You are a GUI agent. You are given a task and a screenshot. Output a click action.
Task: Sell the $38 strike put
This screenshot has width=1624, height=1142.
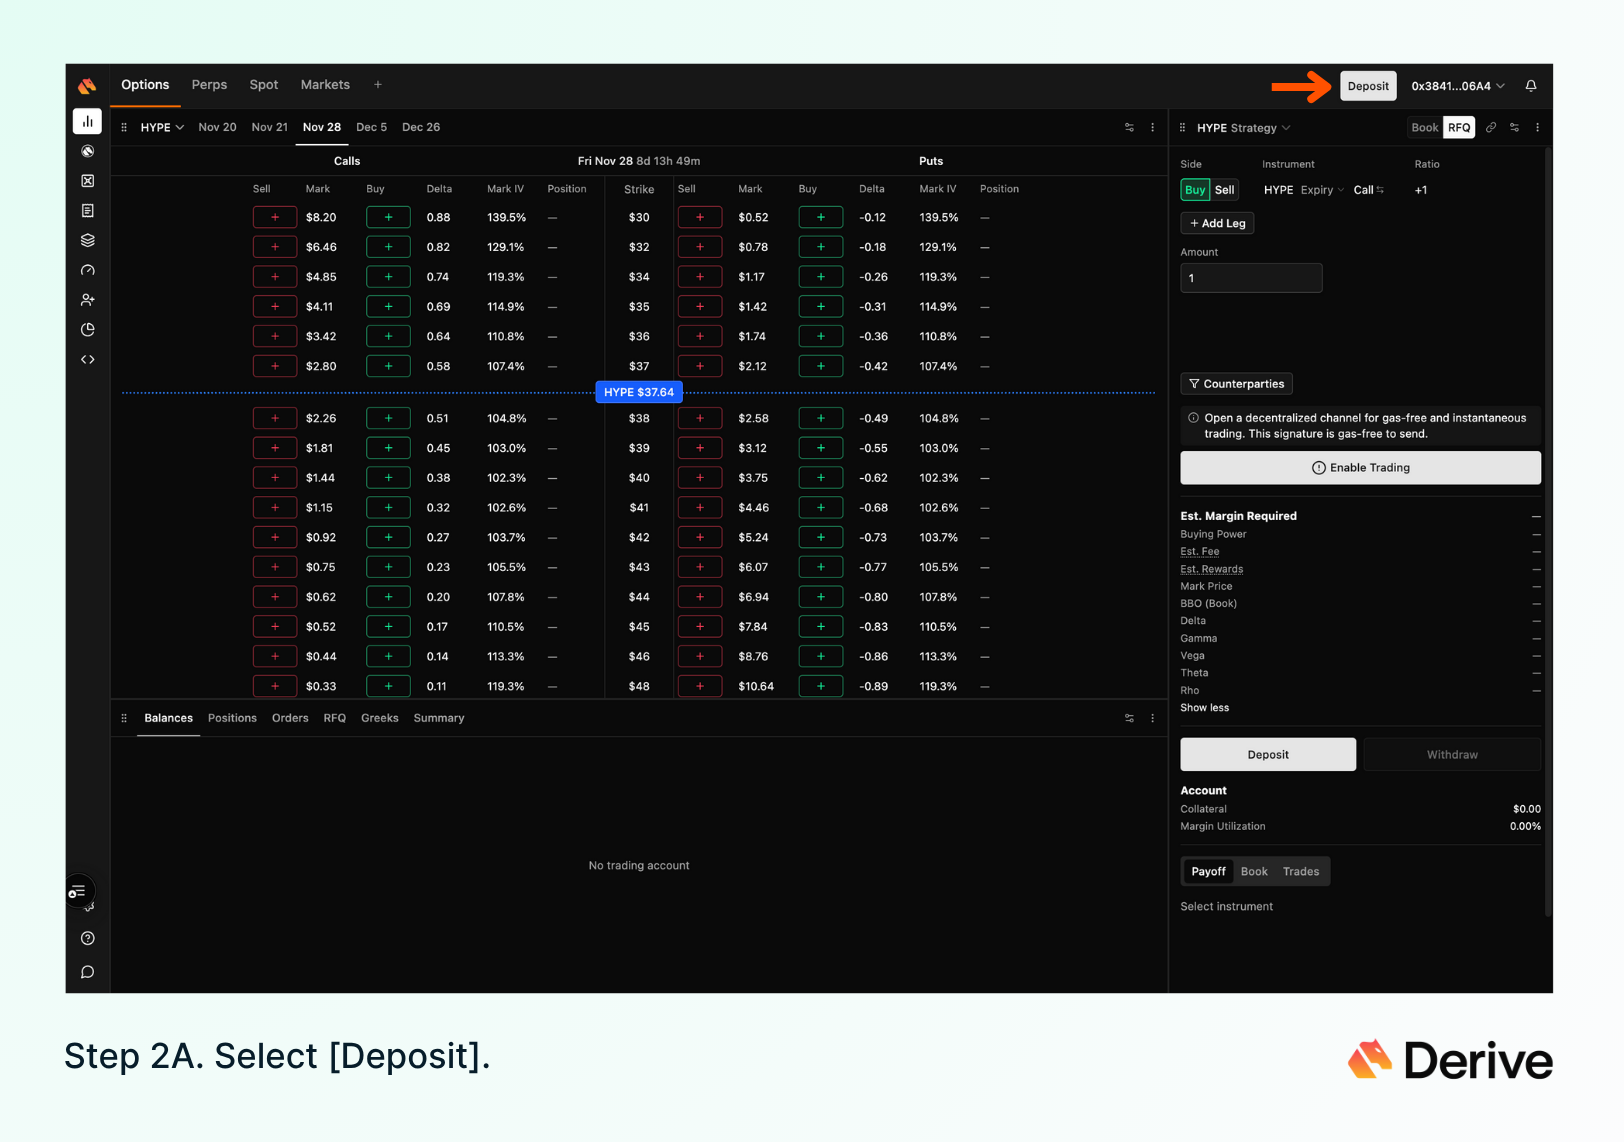point(700,418)
